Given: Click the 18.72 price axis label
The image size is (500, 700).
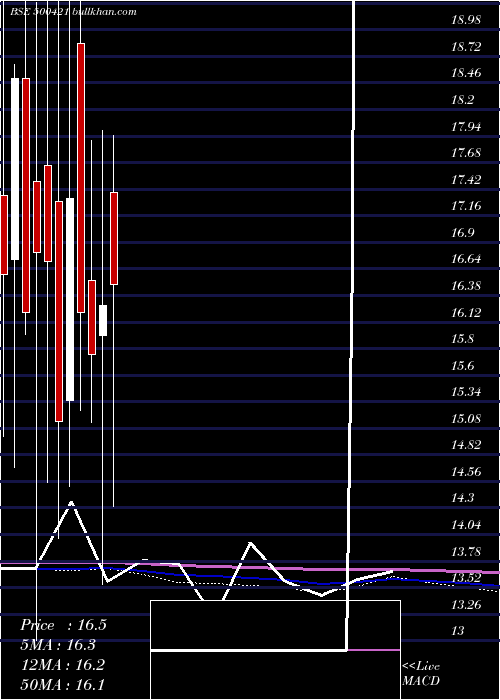Looking at the screenshot, I should (466, 46).
